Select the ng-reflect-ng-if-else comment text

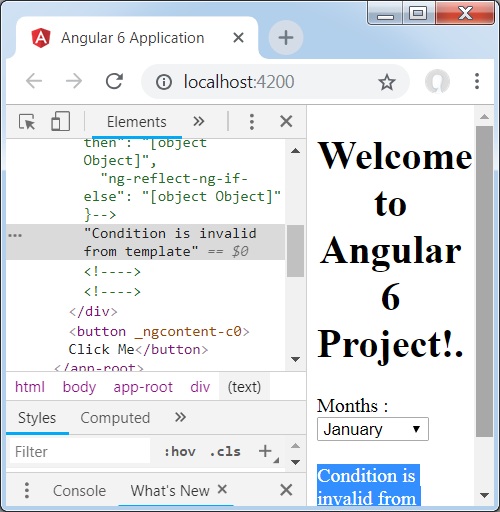coord(182,188)
